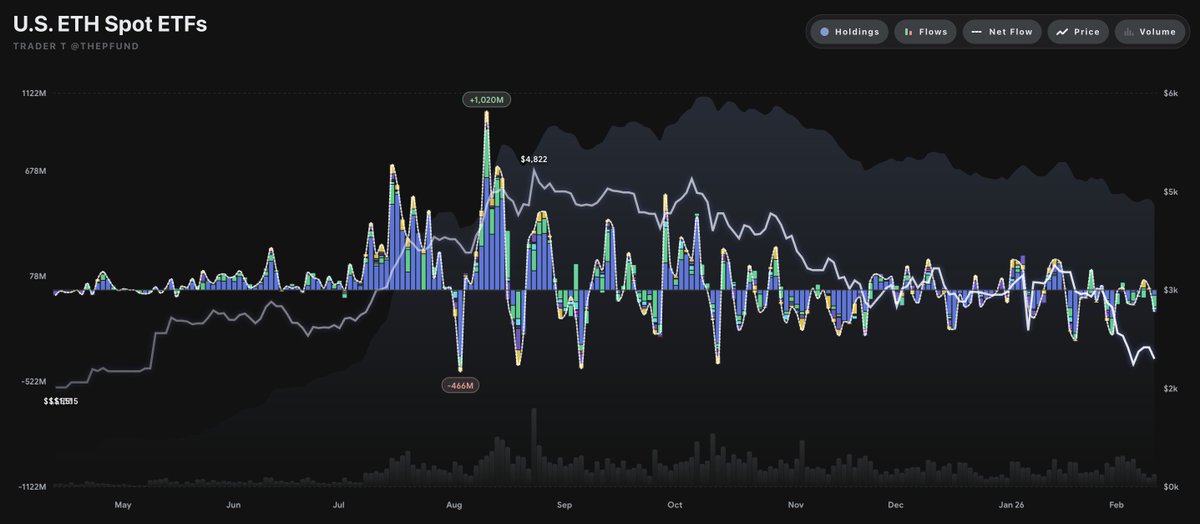
Task: Select the Aug label on time axis
Action: coord(453,505)
